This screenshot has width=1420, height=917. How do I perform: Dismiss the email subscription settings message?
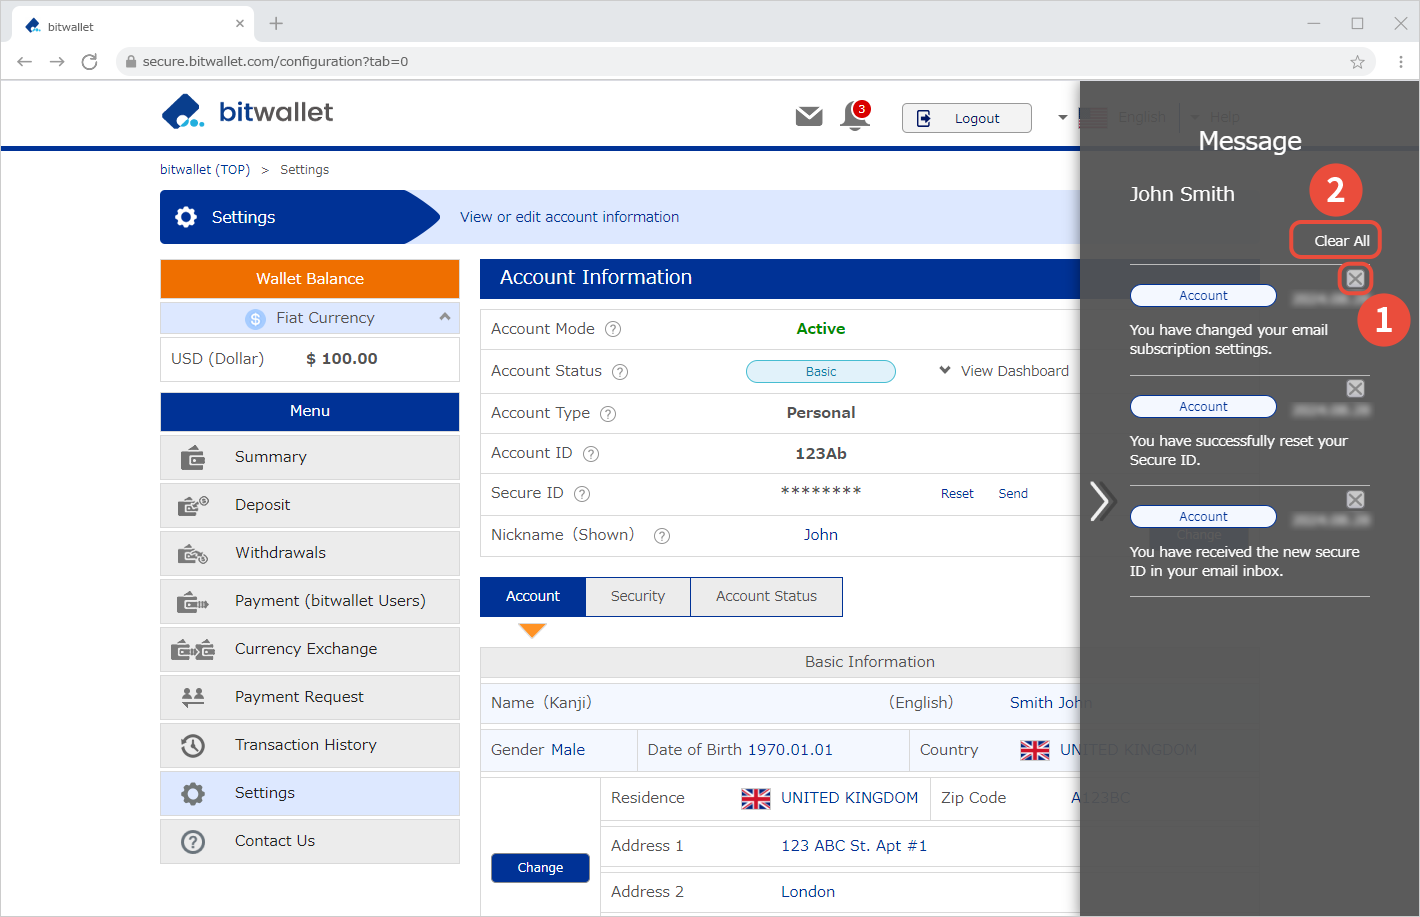[1355, 278]
